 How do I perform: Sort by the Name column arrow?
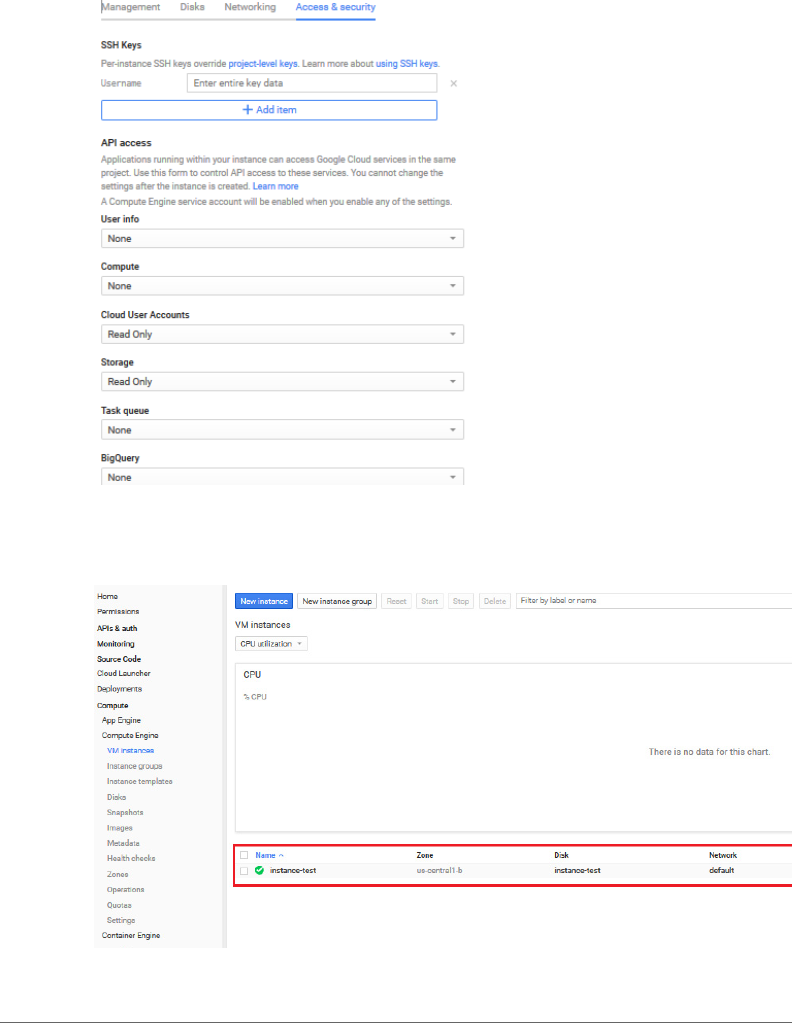pyautogui.click(x=281, y=856)
